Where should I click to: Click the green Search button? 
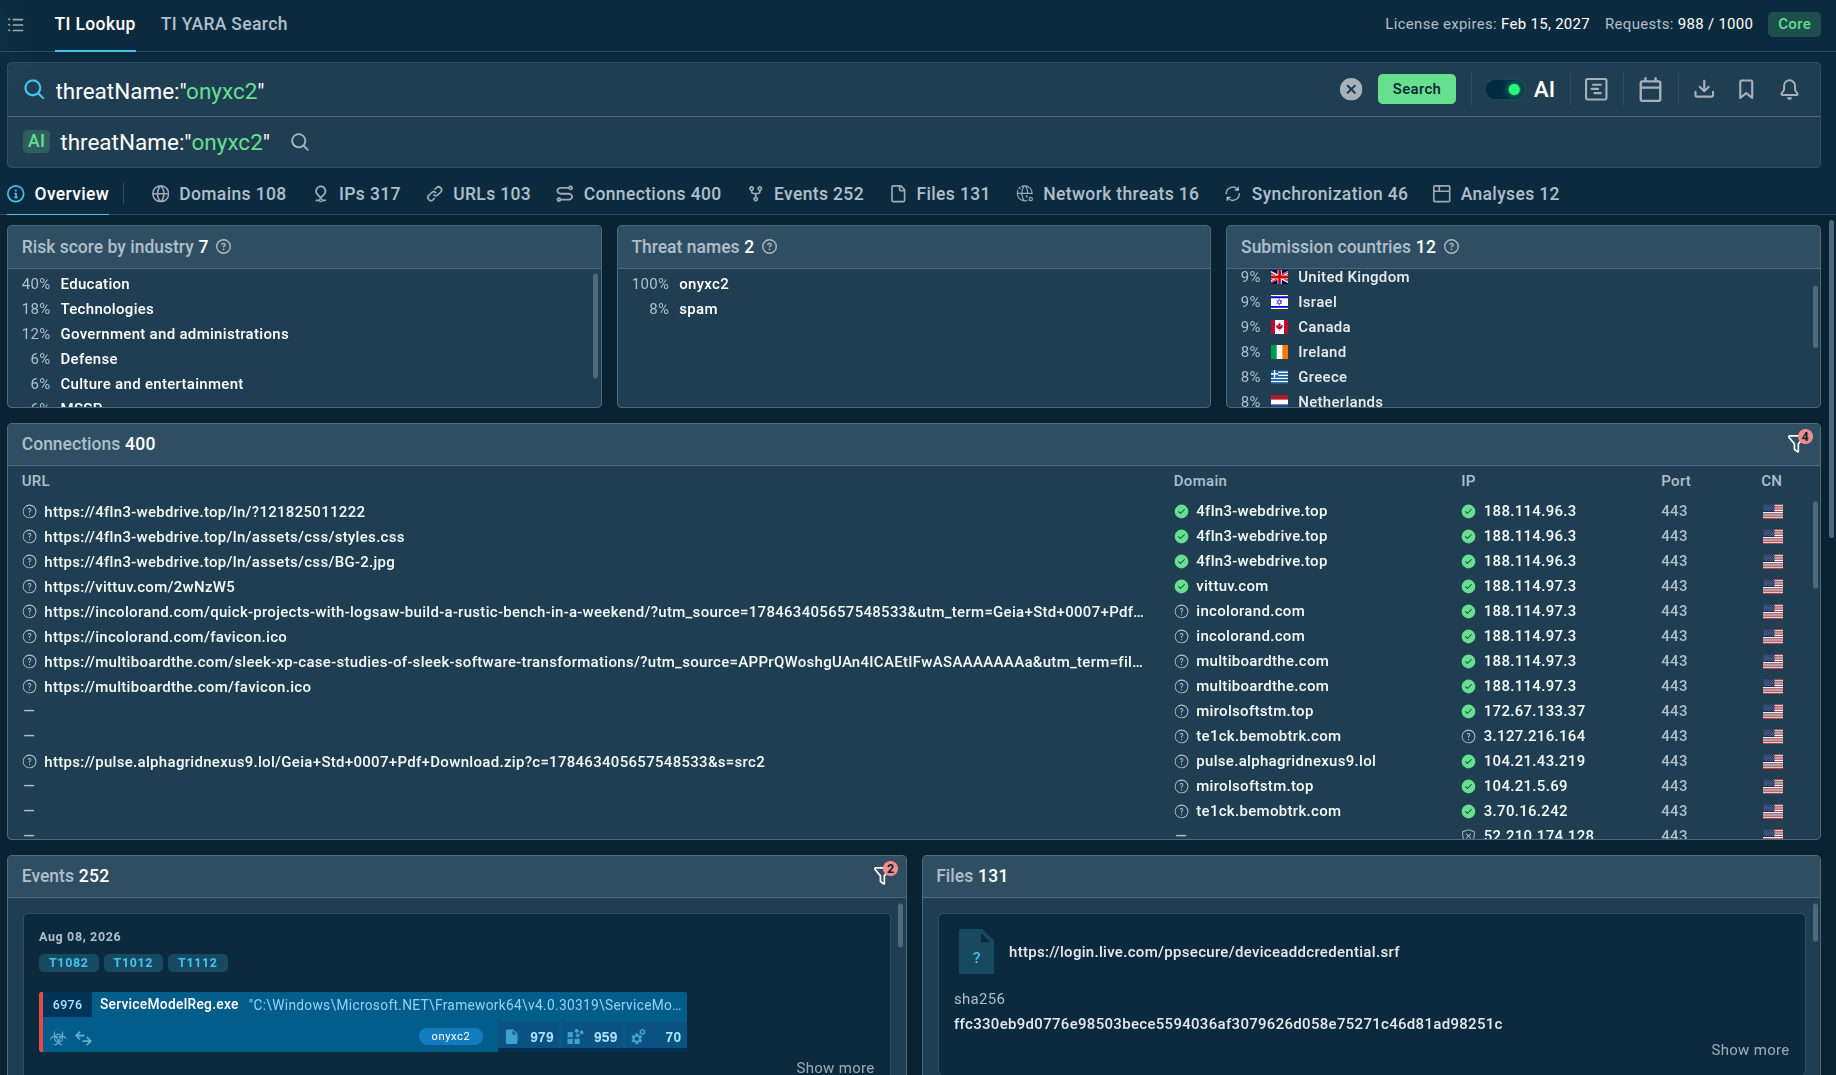pos(1416,89)
